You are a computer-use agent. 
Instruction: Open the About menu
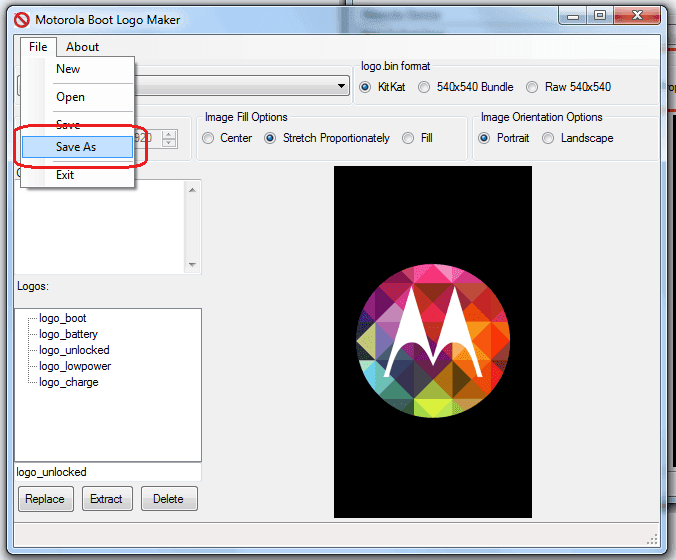[82, 47]
